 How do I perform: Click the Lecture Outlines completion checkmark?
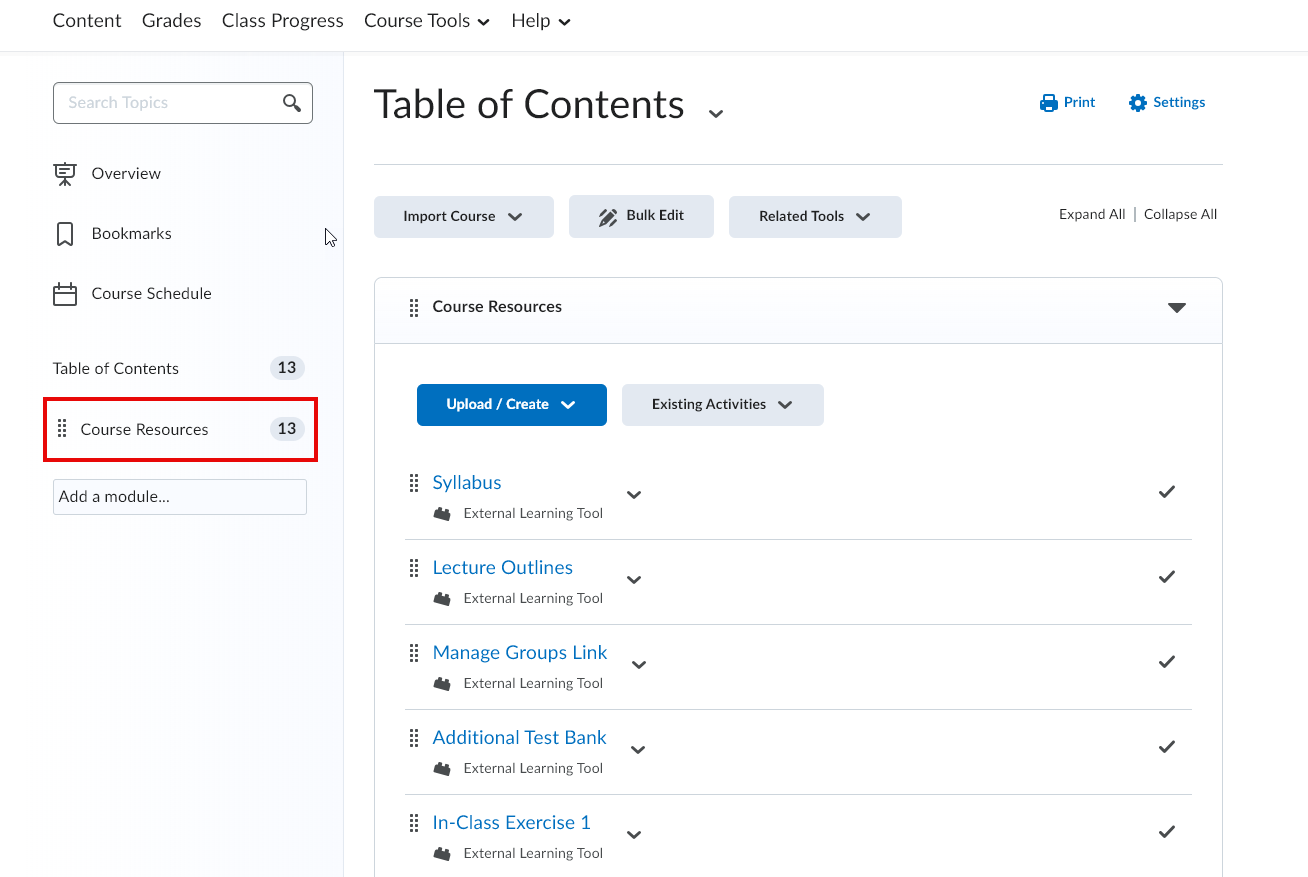tap(1166, 577)
